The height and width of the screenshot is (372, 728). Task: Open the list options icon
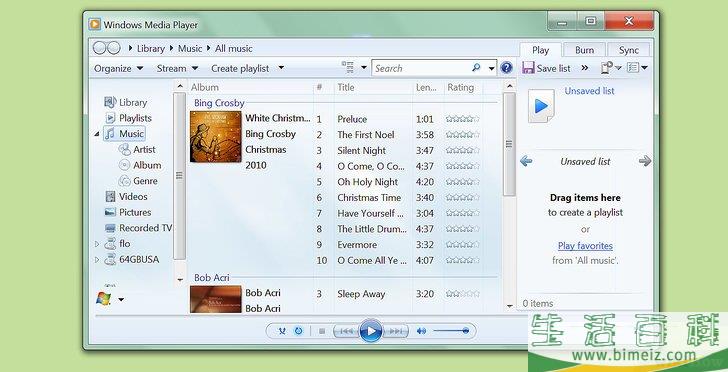[x=633, y=68]
